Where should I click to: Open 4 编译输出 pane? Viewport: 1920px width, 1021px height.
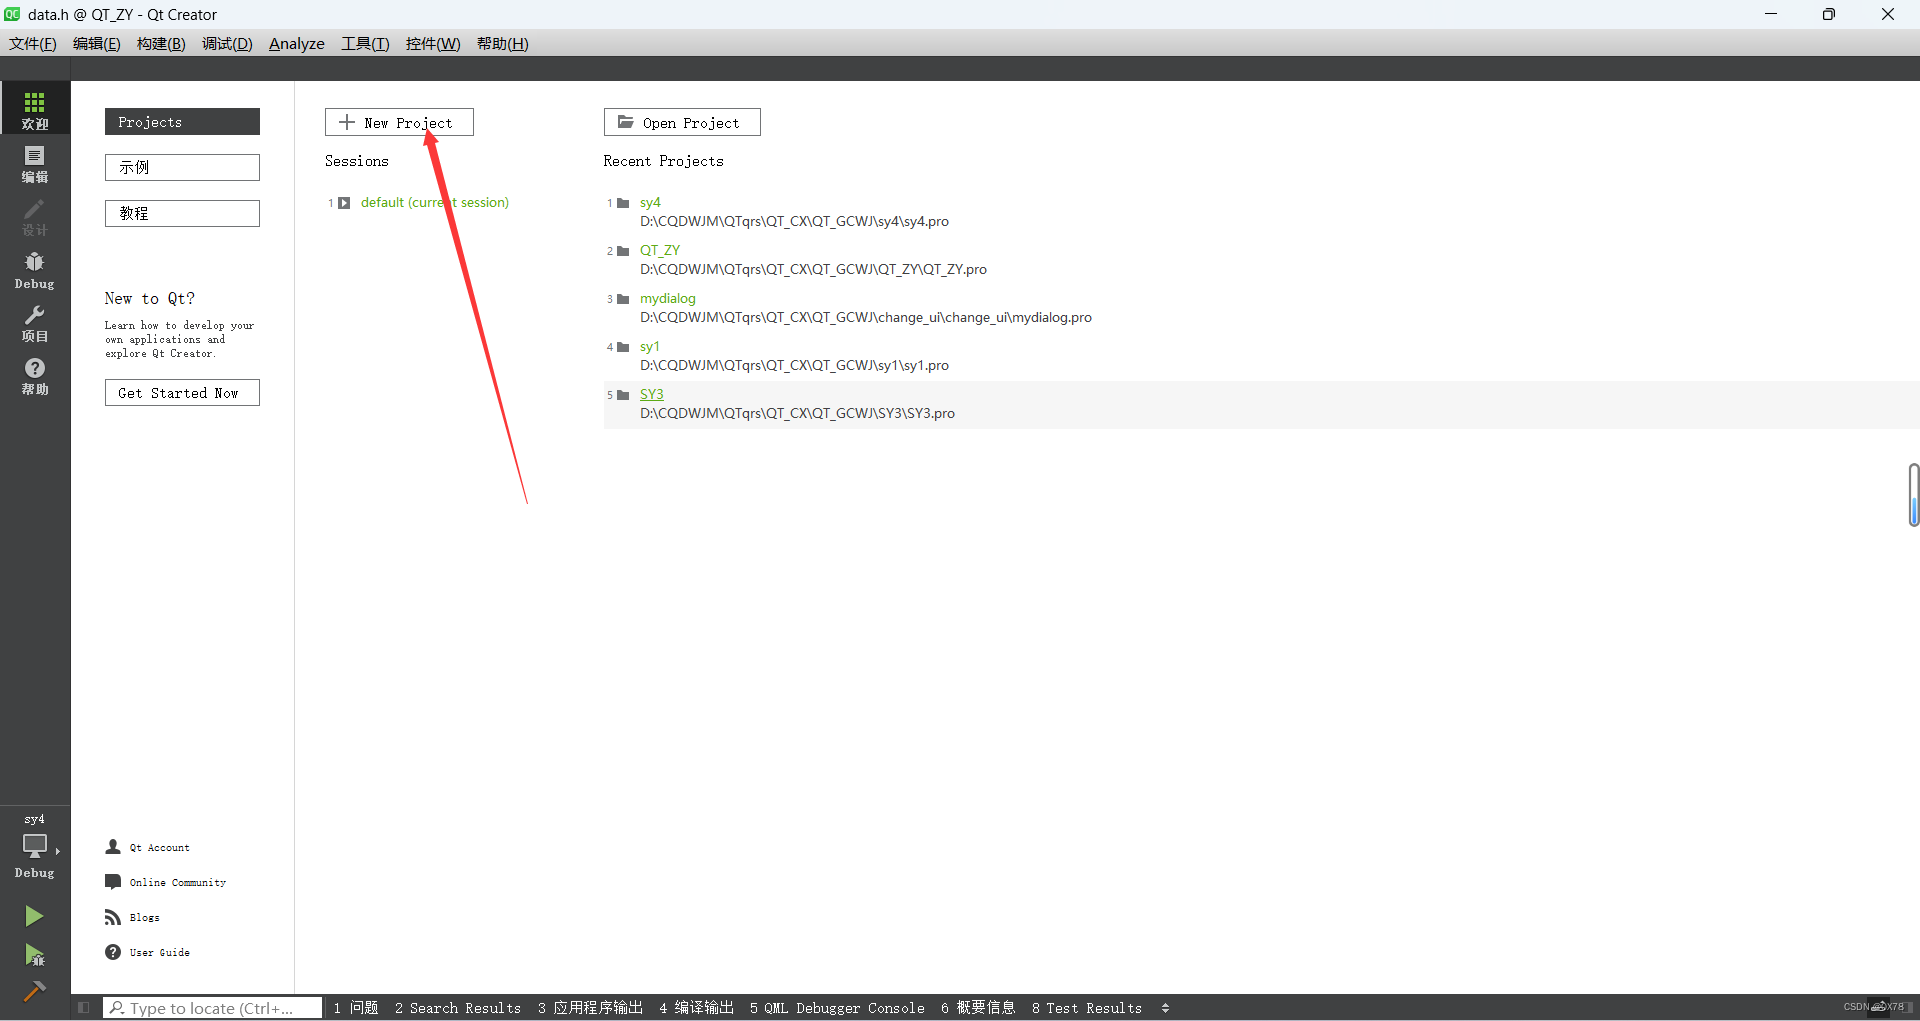[697, 1008]
